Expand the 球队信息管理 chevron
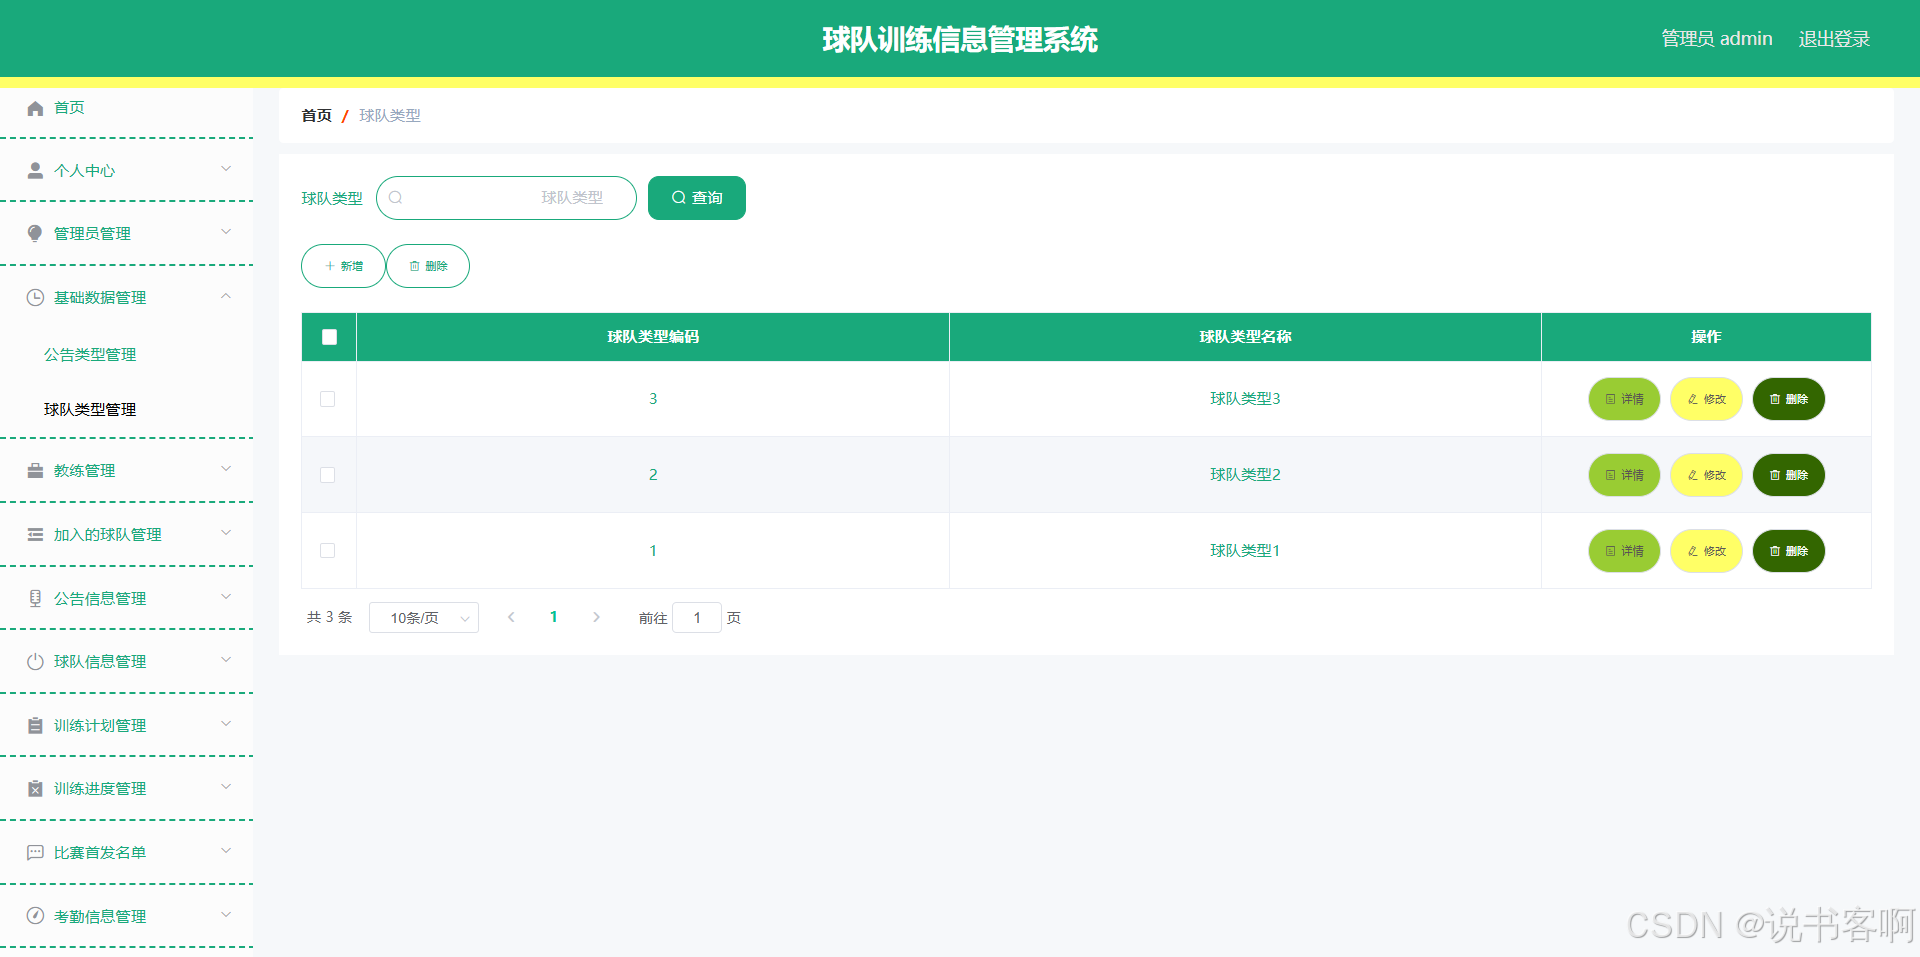1920x957 pixels. tap(226, 660)
